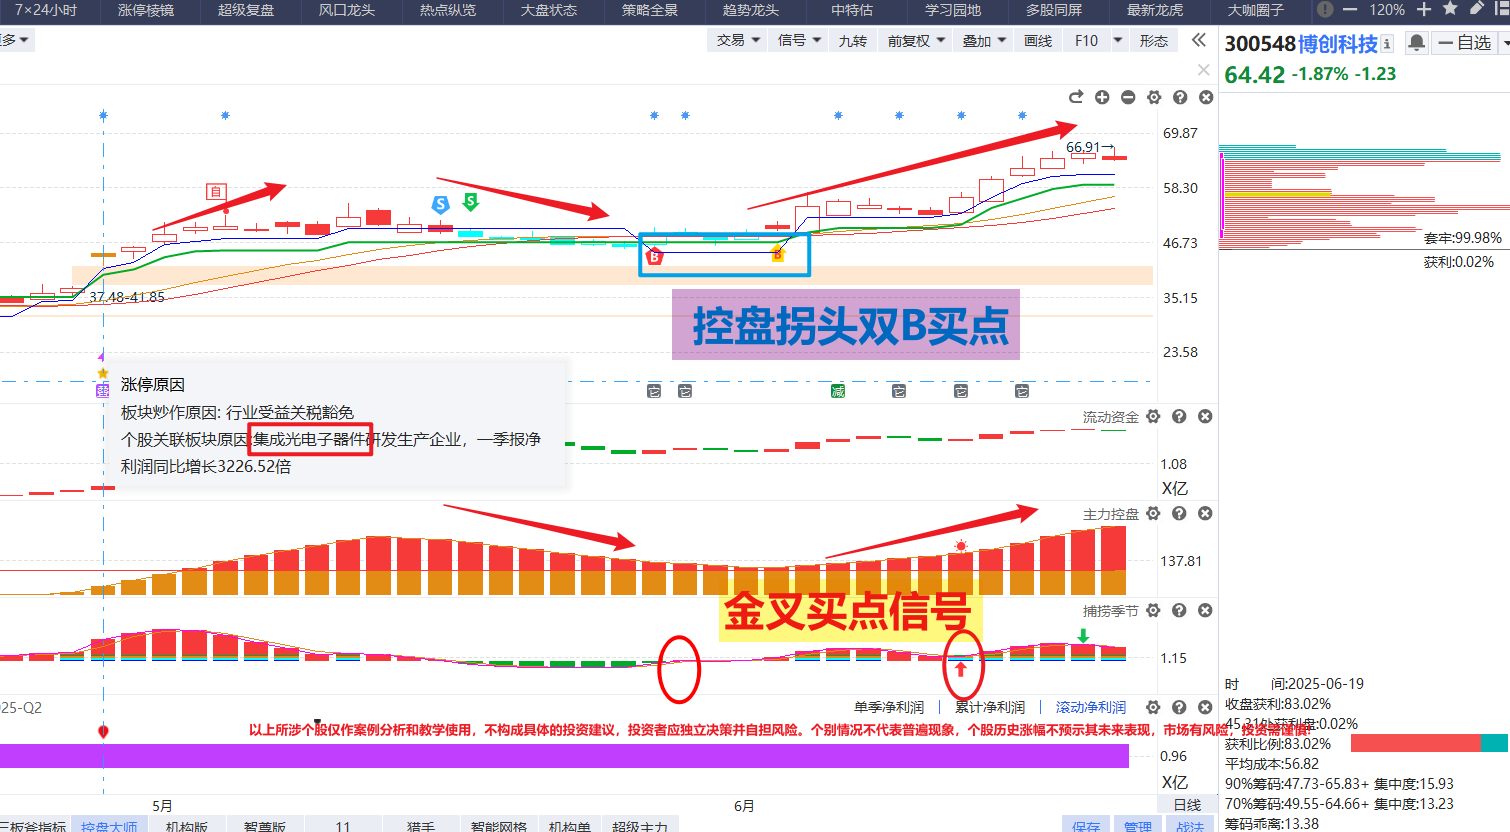The height and width of the screenshot is (832, 1510).
Task: Open the 大盘状态 tab
Action: tap(549, 10)
